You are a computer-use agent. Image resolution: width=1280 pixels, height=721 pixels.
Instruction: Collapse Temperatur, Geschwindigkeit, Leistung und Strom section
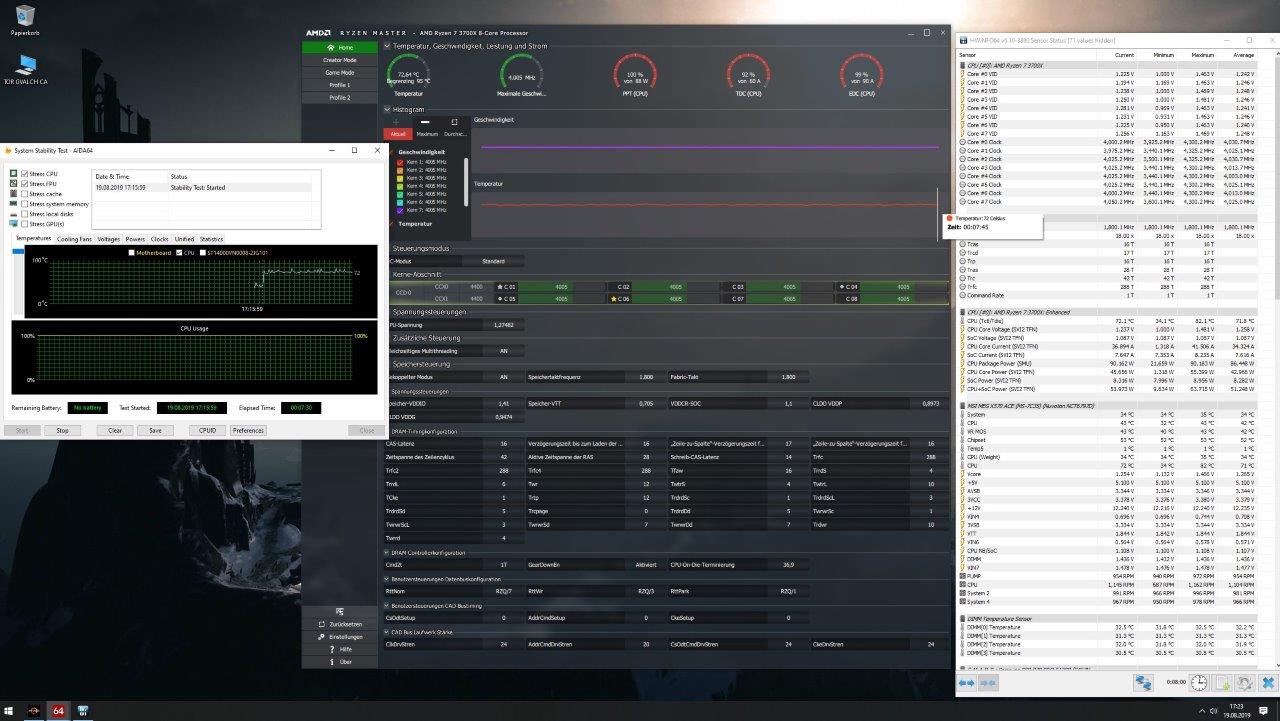click(x=387, y=46)
